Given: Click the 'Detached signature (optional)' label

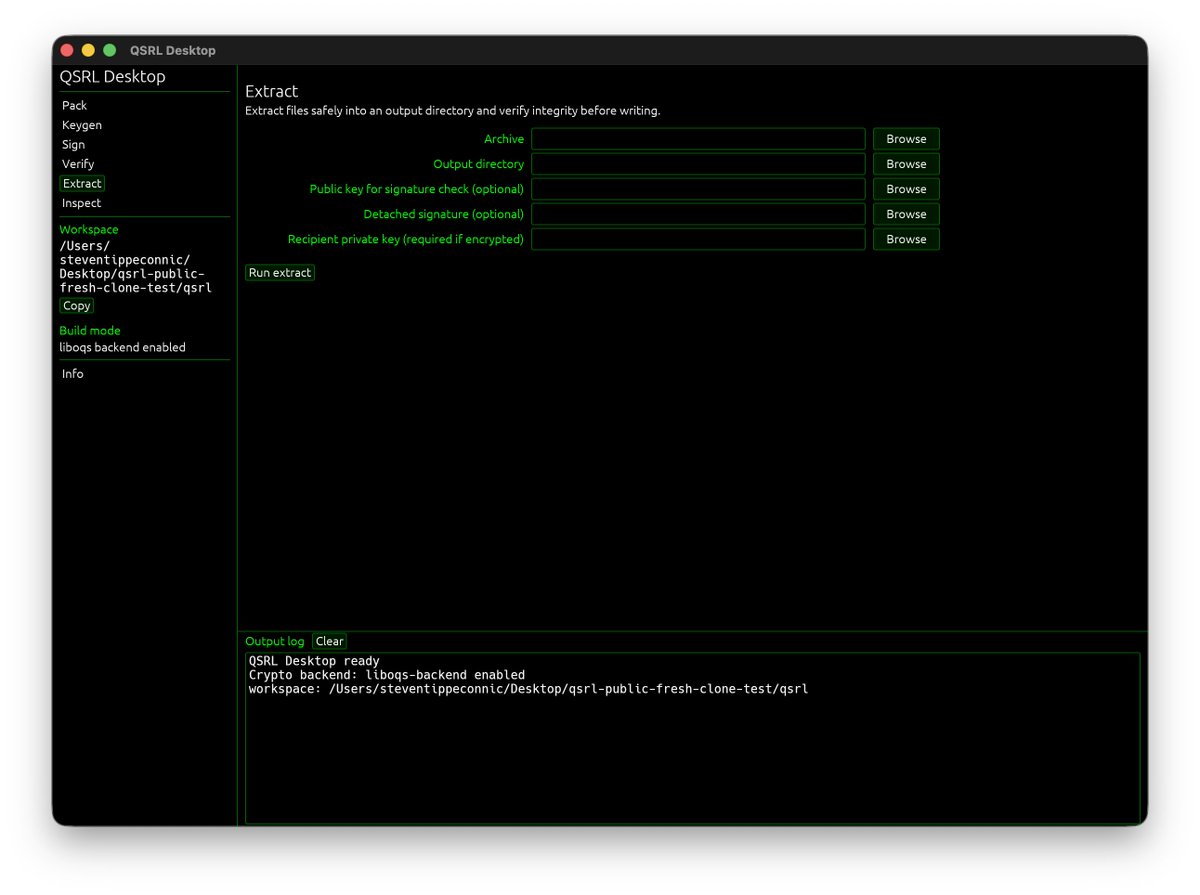Looking at the screenshot, I should pyautogui.click(x=443, y=214).
